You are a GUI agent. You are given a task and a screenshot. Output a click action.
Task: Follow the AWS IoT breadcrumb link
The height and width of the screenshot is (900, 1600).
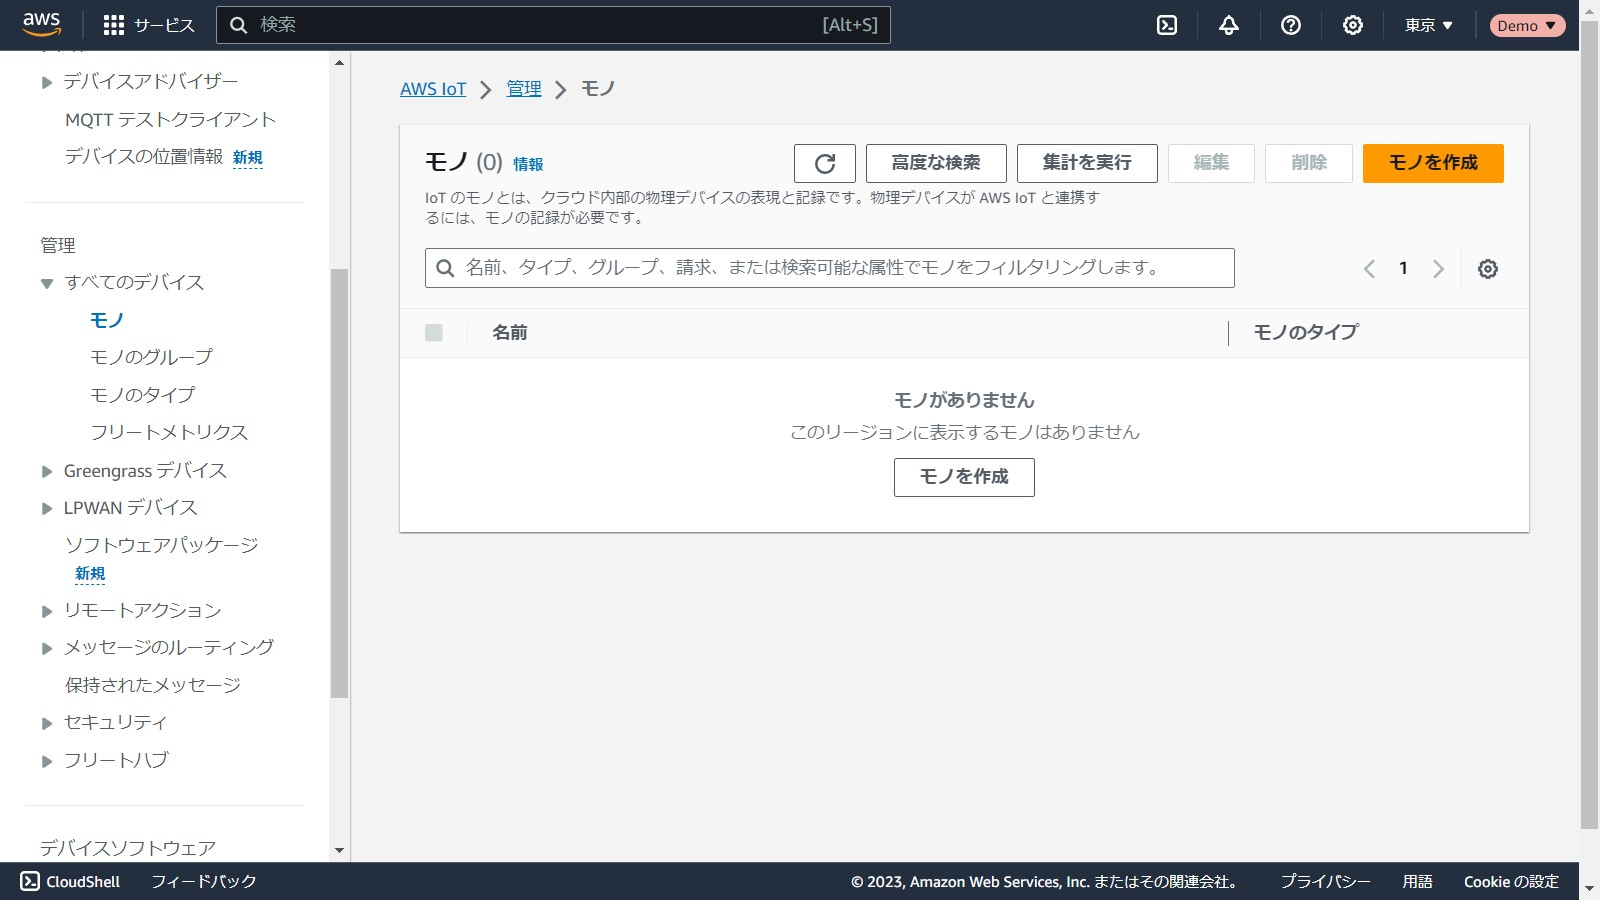click(433, 89)
